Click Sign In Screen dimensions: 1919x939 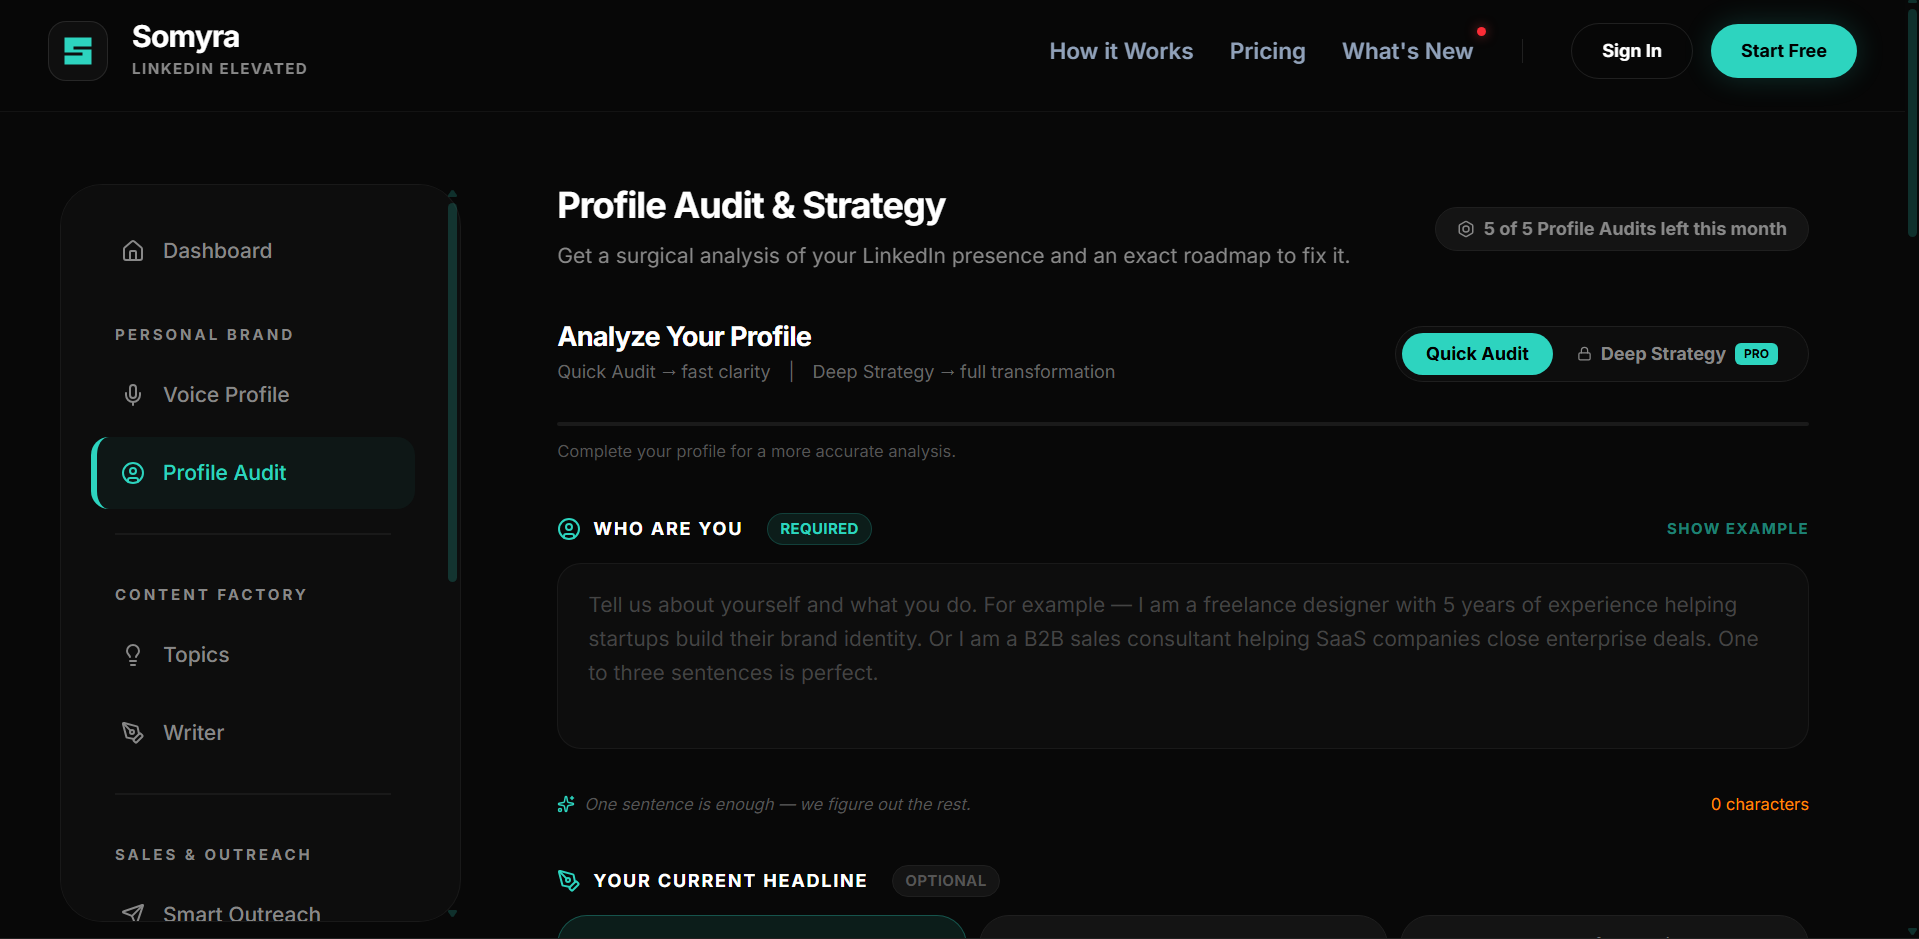(x=1631, y=50)
